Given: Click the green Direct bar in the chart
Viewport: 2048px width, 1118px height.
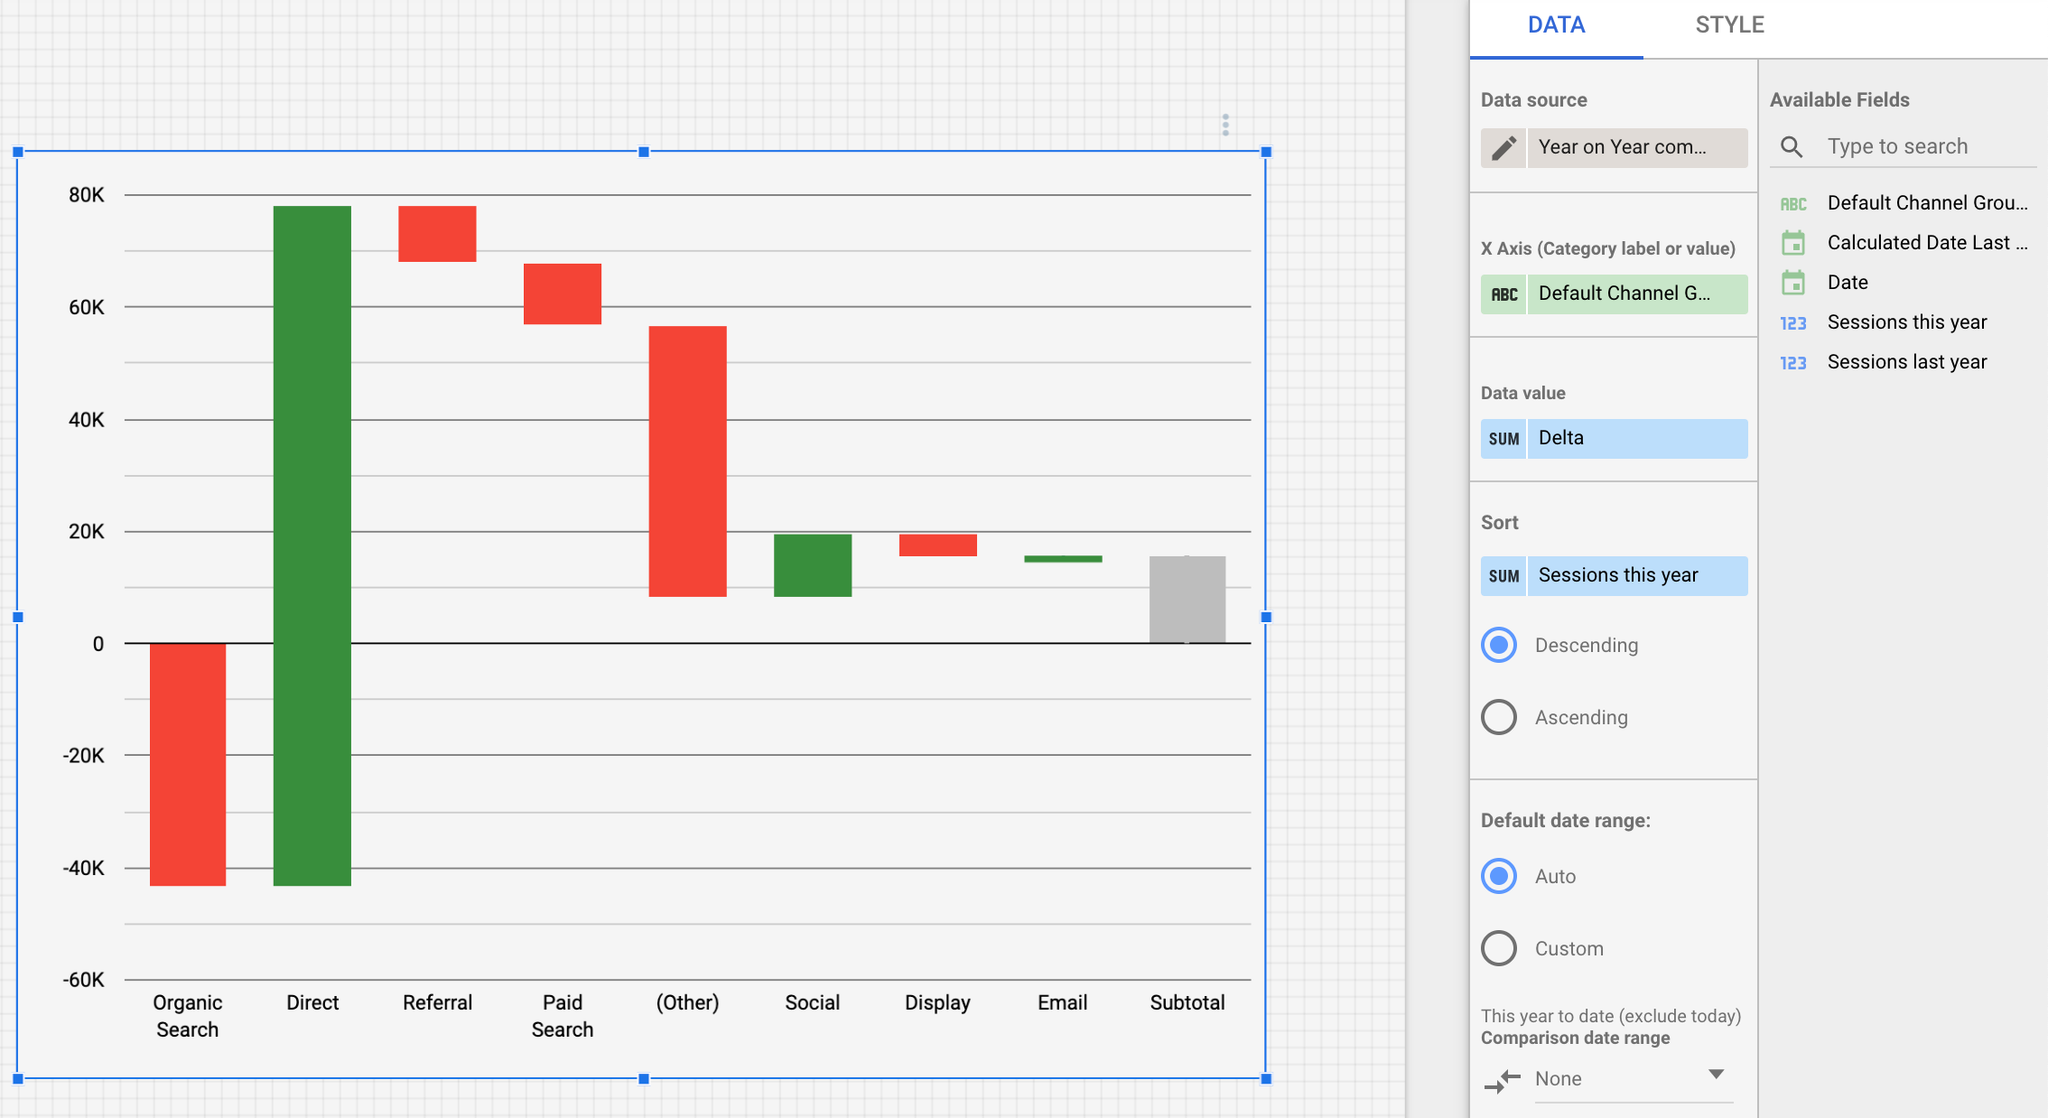Looking at the screenshot, I should click(x=312, y=545).
